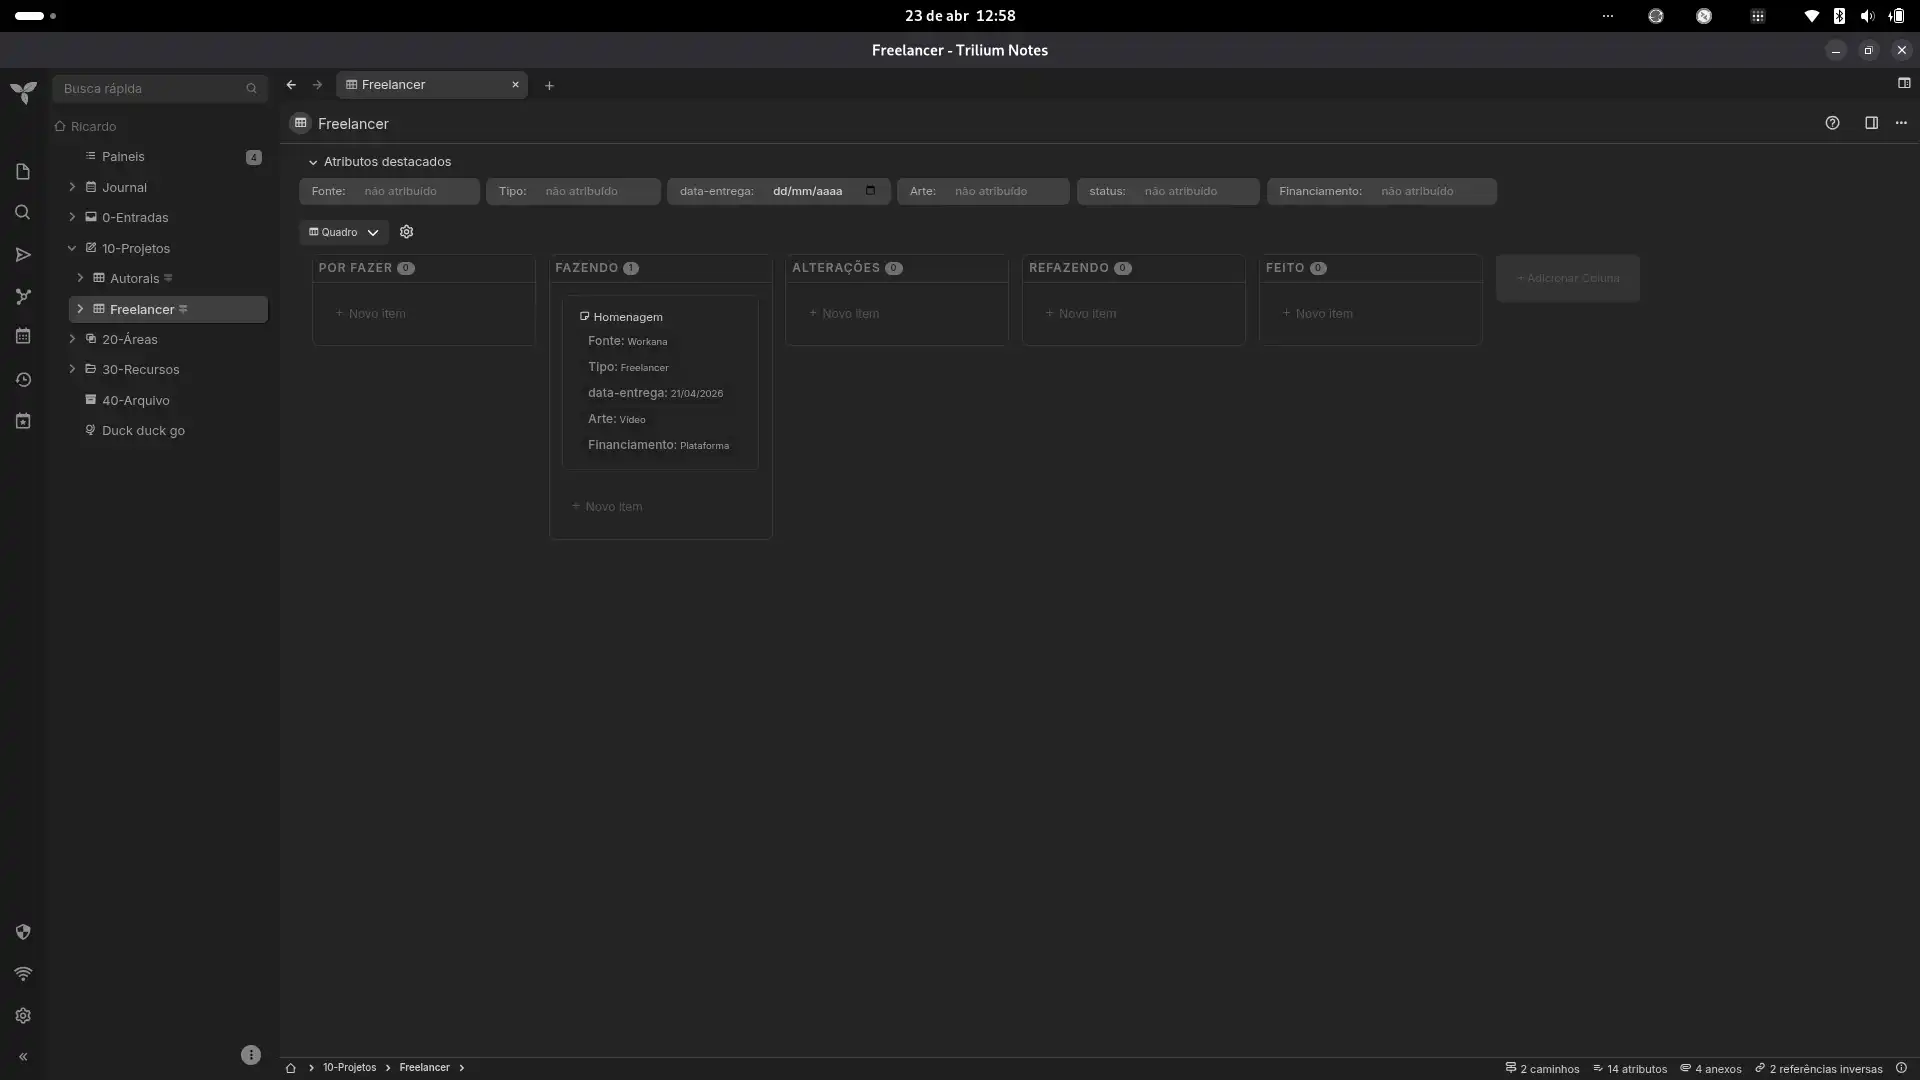
Task: Add Novo item in POR FAZER column
Action: tap(371, 314)
